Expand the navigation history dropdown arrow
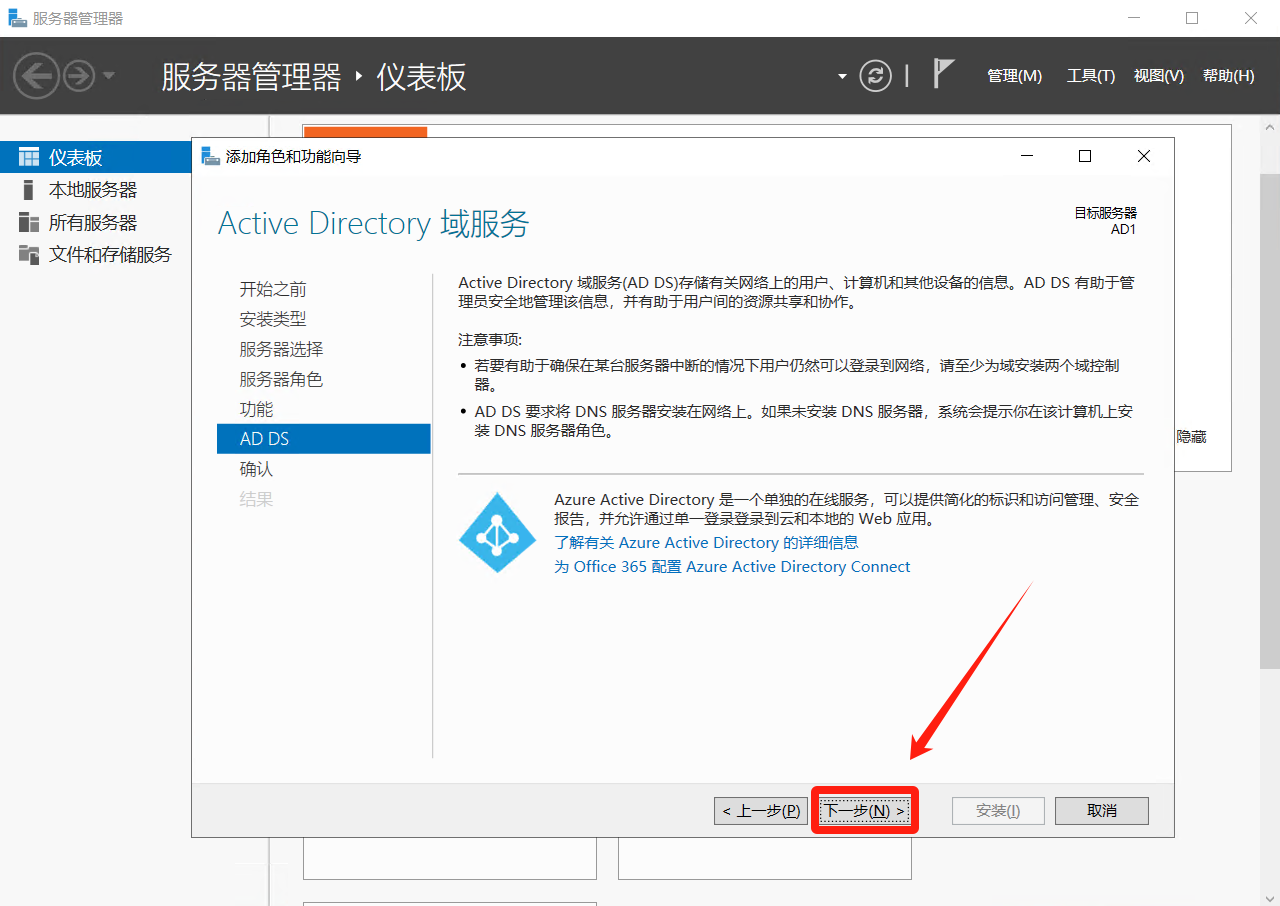Viewport: 1280px width, 906px height. [109, 76]
